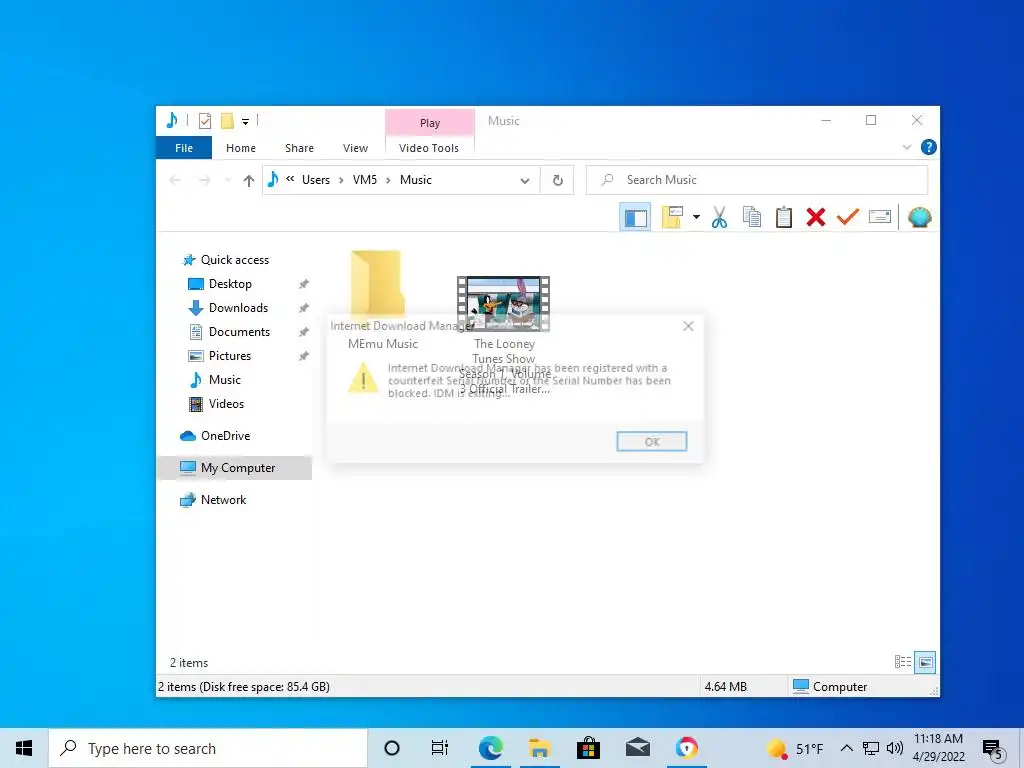Click the quick access Properties checkmark icon
This screenshot has height=768, width=1024.
pyautogui.click(x=204, y=121)
